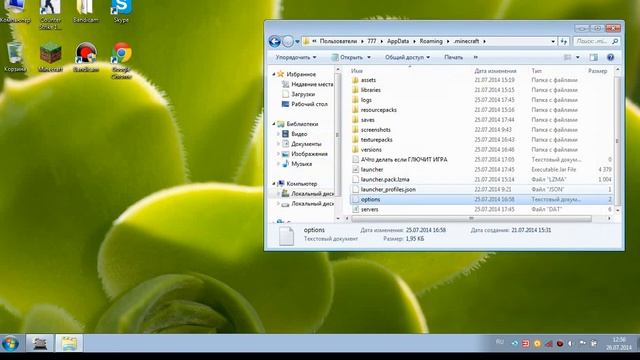The image size is (640, 360).
Task: Show hidden toolbar commands chevron
Action: (x=476, y=58)
